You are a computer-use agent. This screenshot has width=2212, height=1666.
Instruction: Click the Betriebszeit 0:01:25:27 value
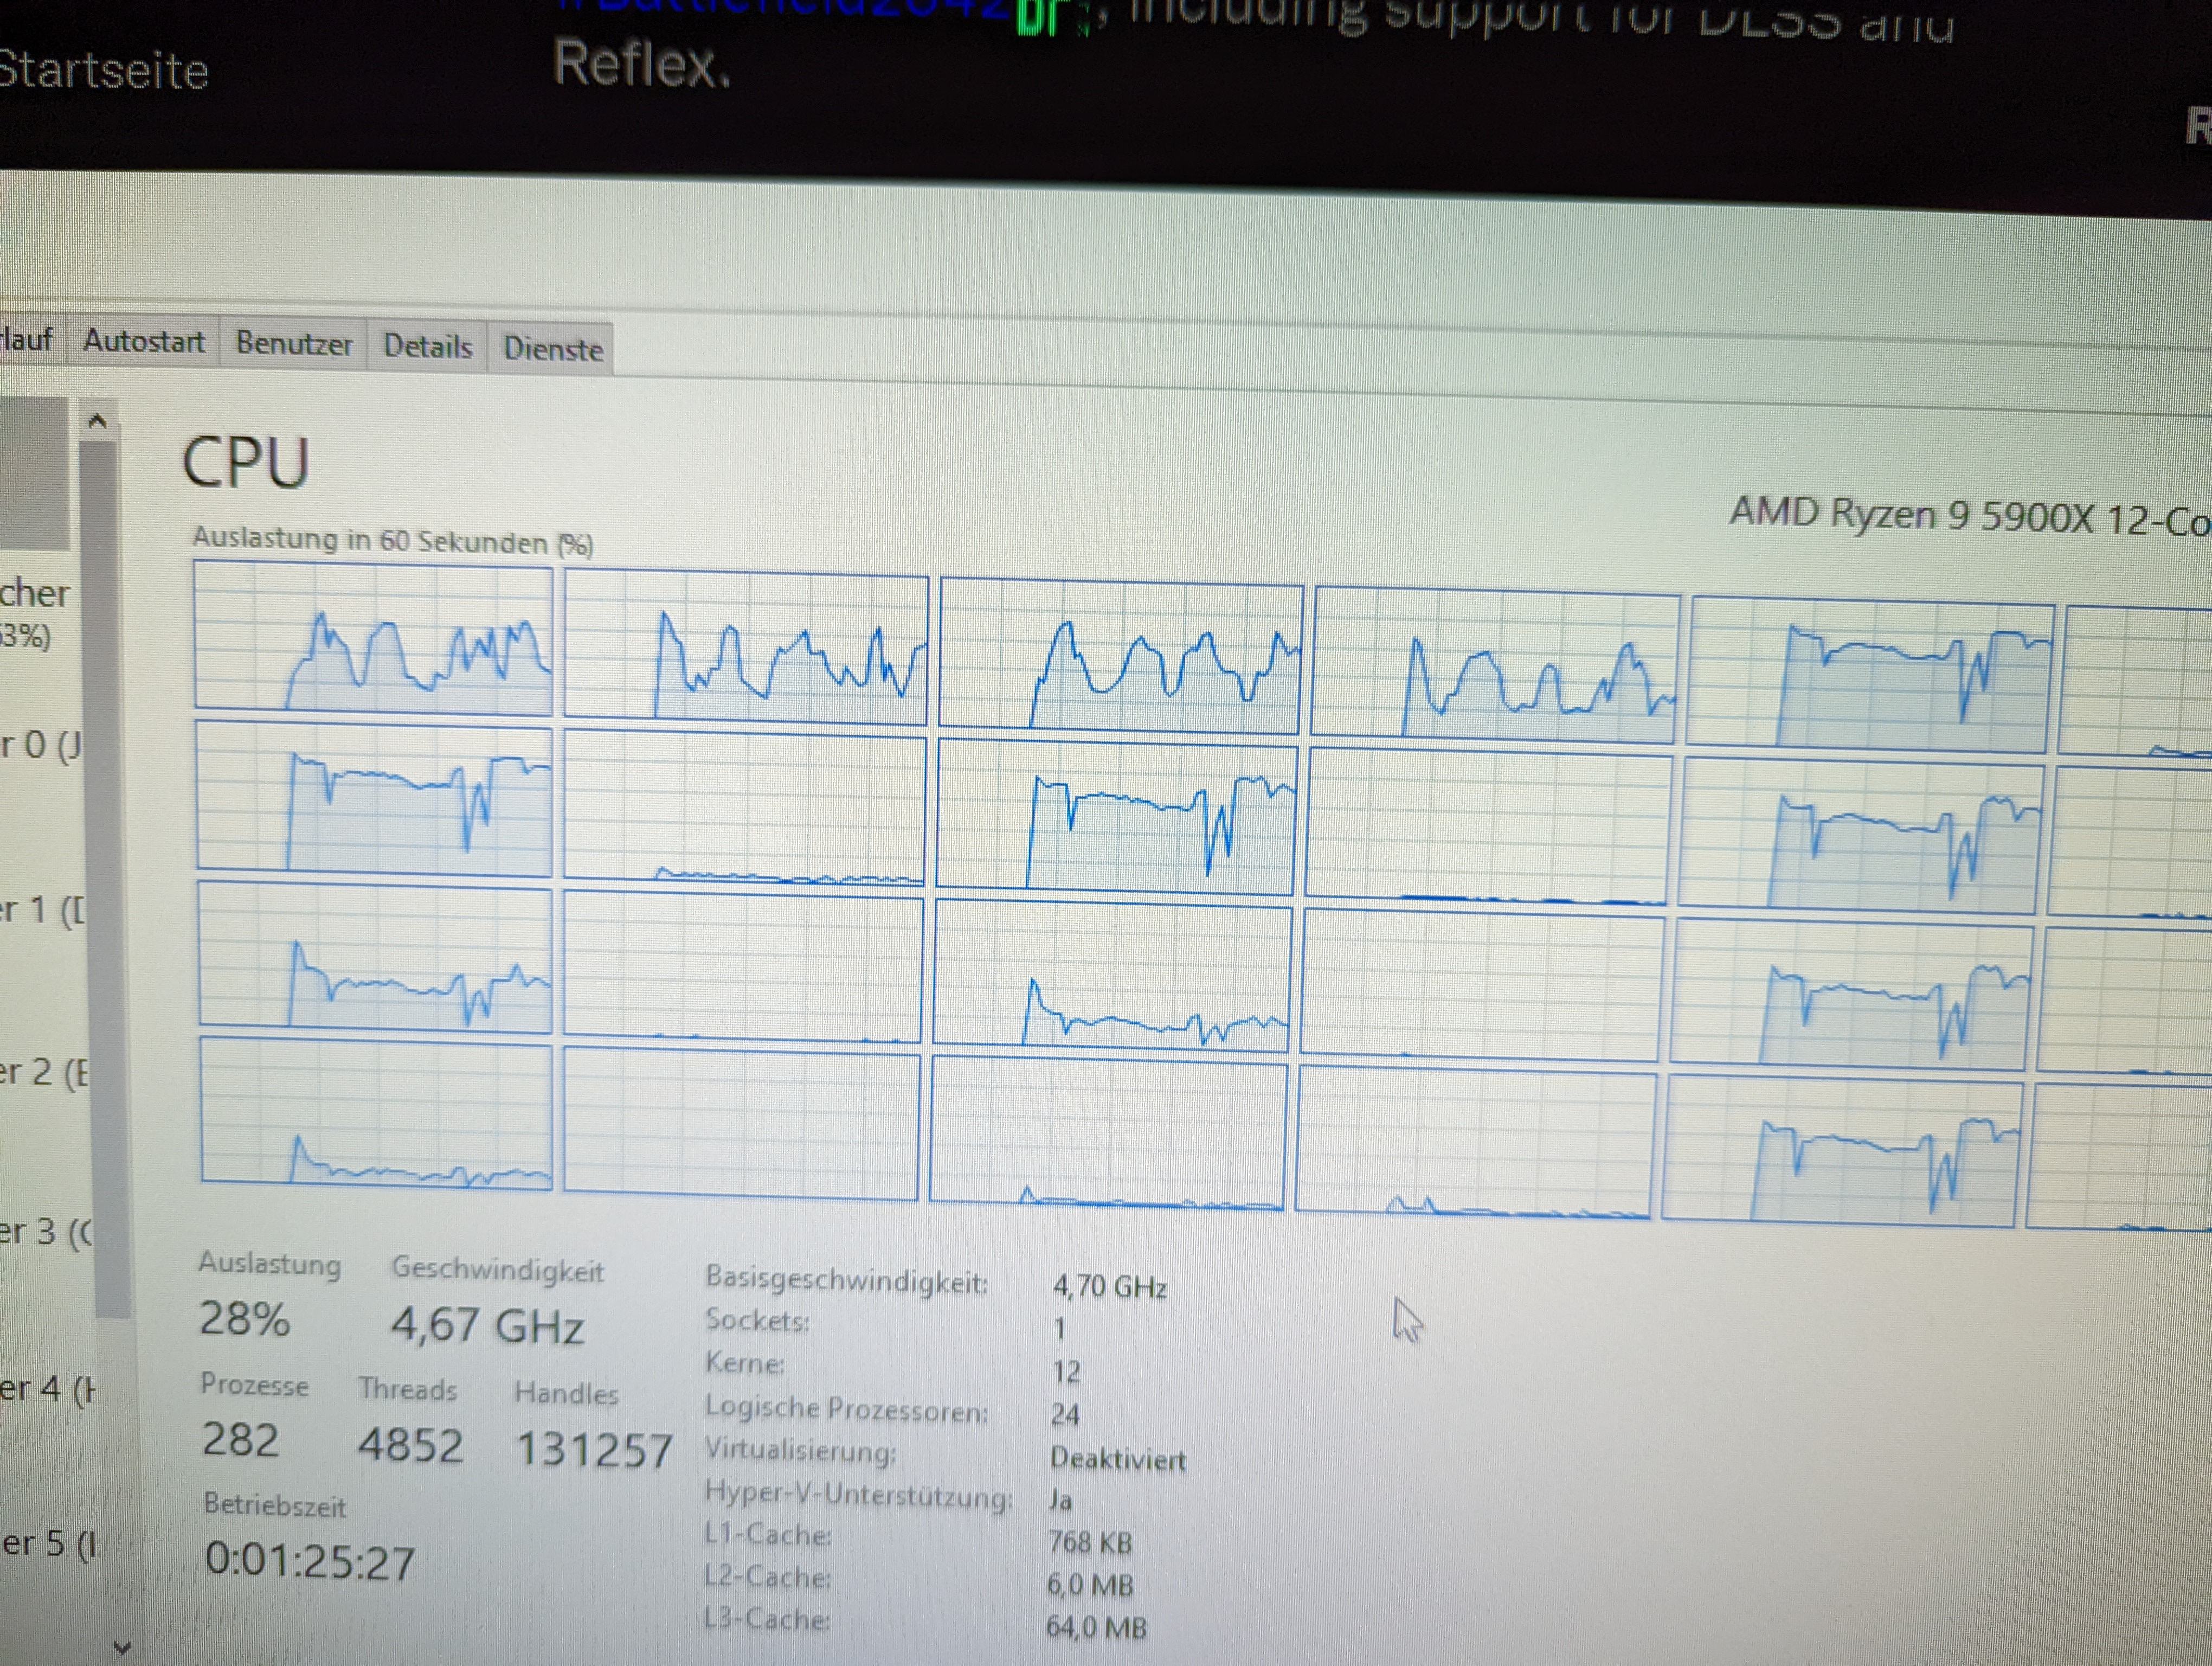(310, 1561)
